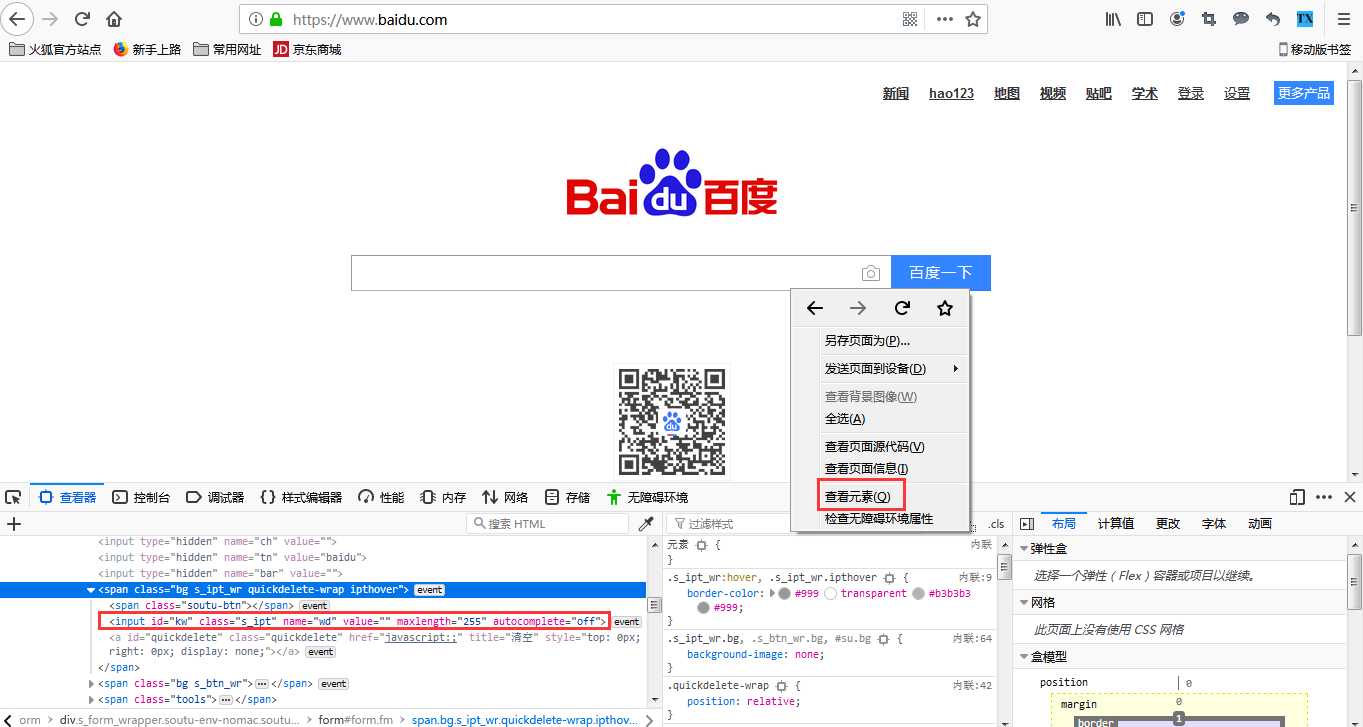The image size is (1363, 727).
Task: Bookmark this page with the address bar star
Action: 972,19
